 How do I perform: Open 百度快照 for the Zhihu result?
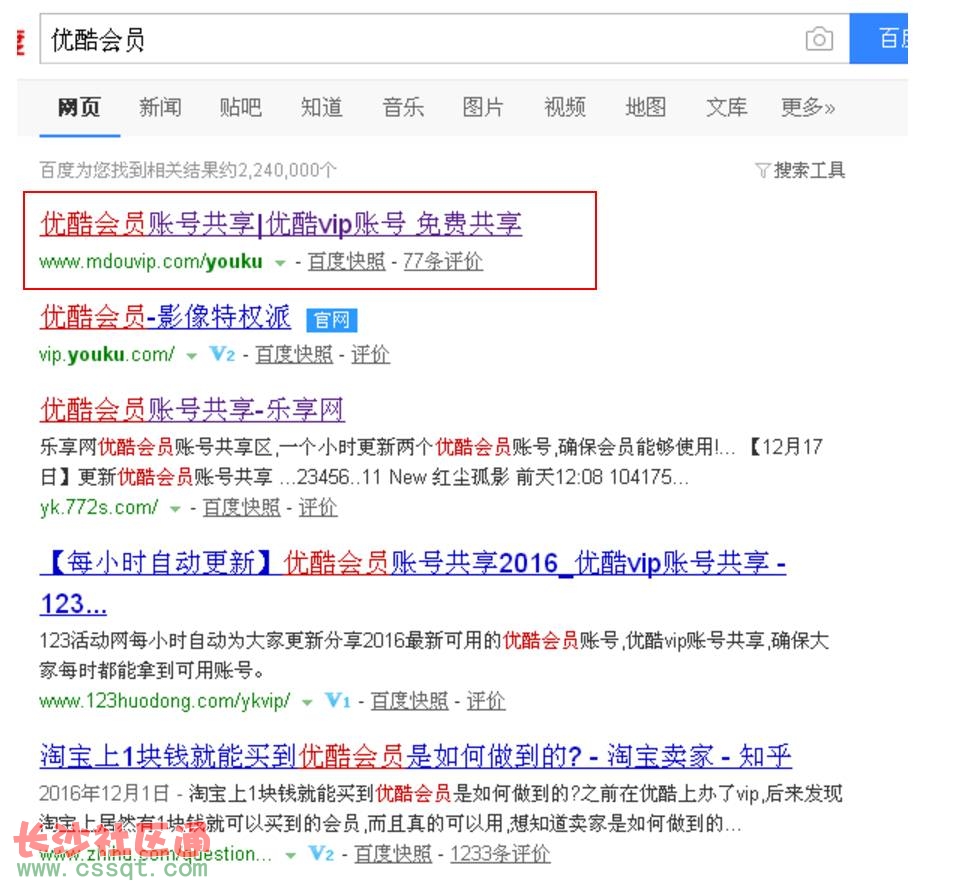click(393, 854)
